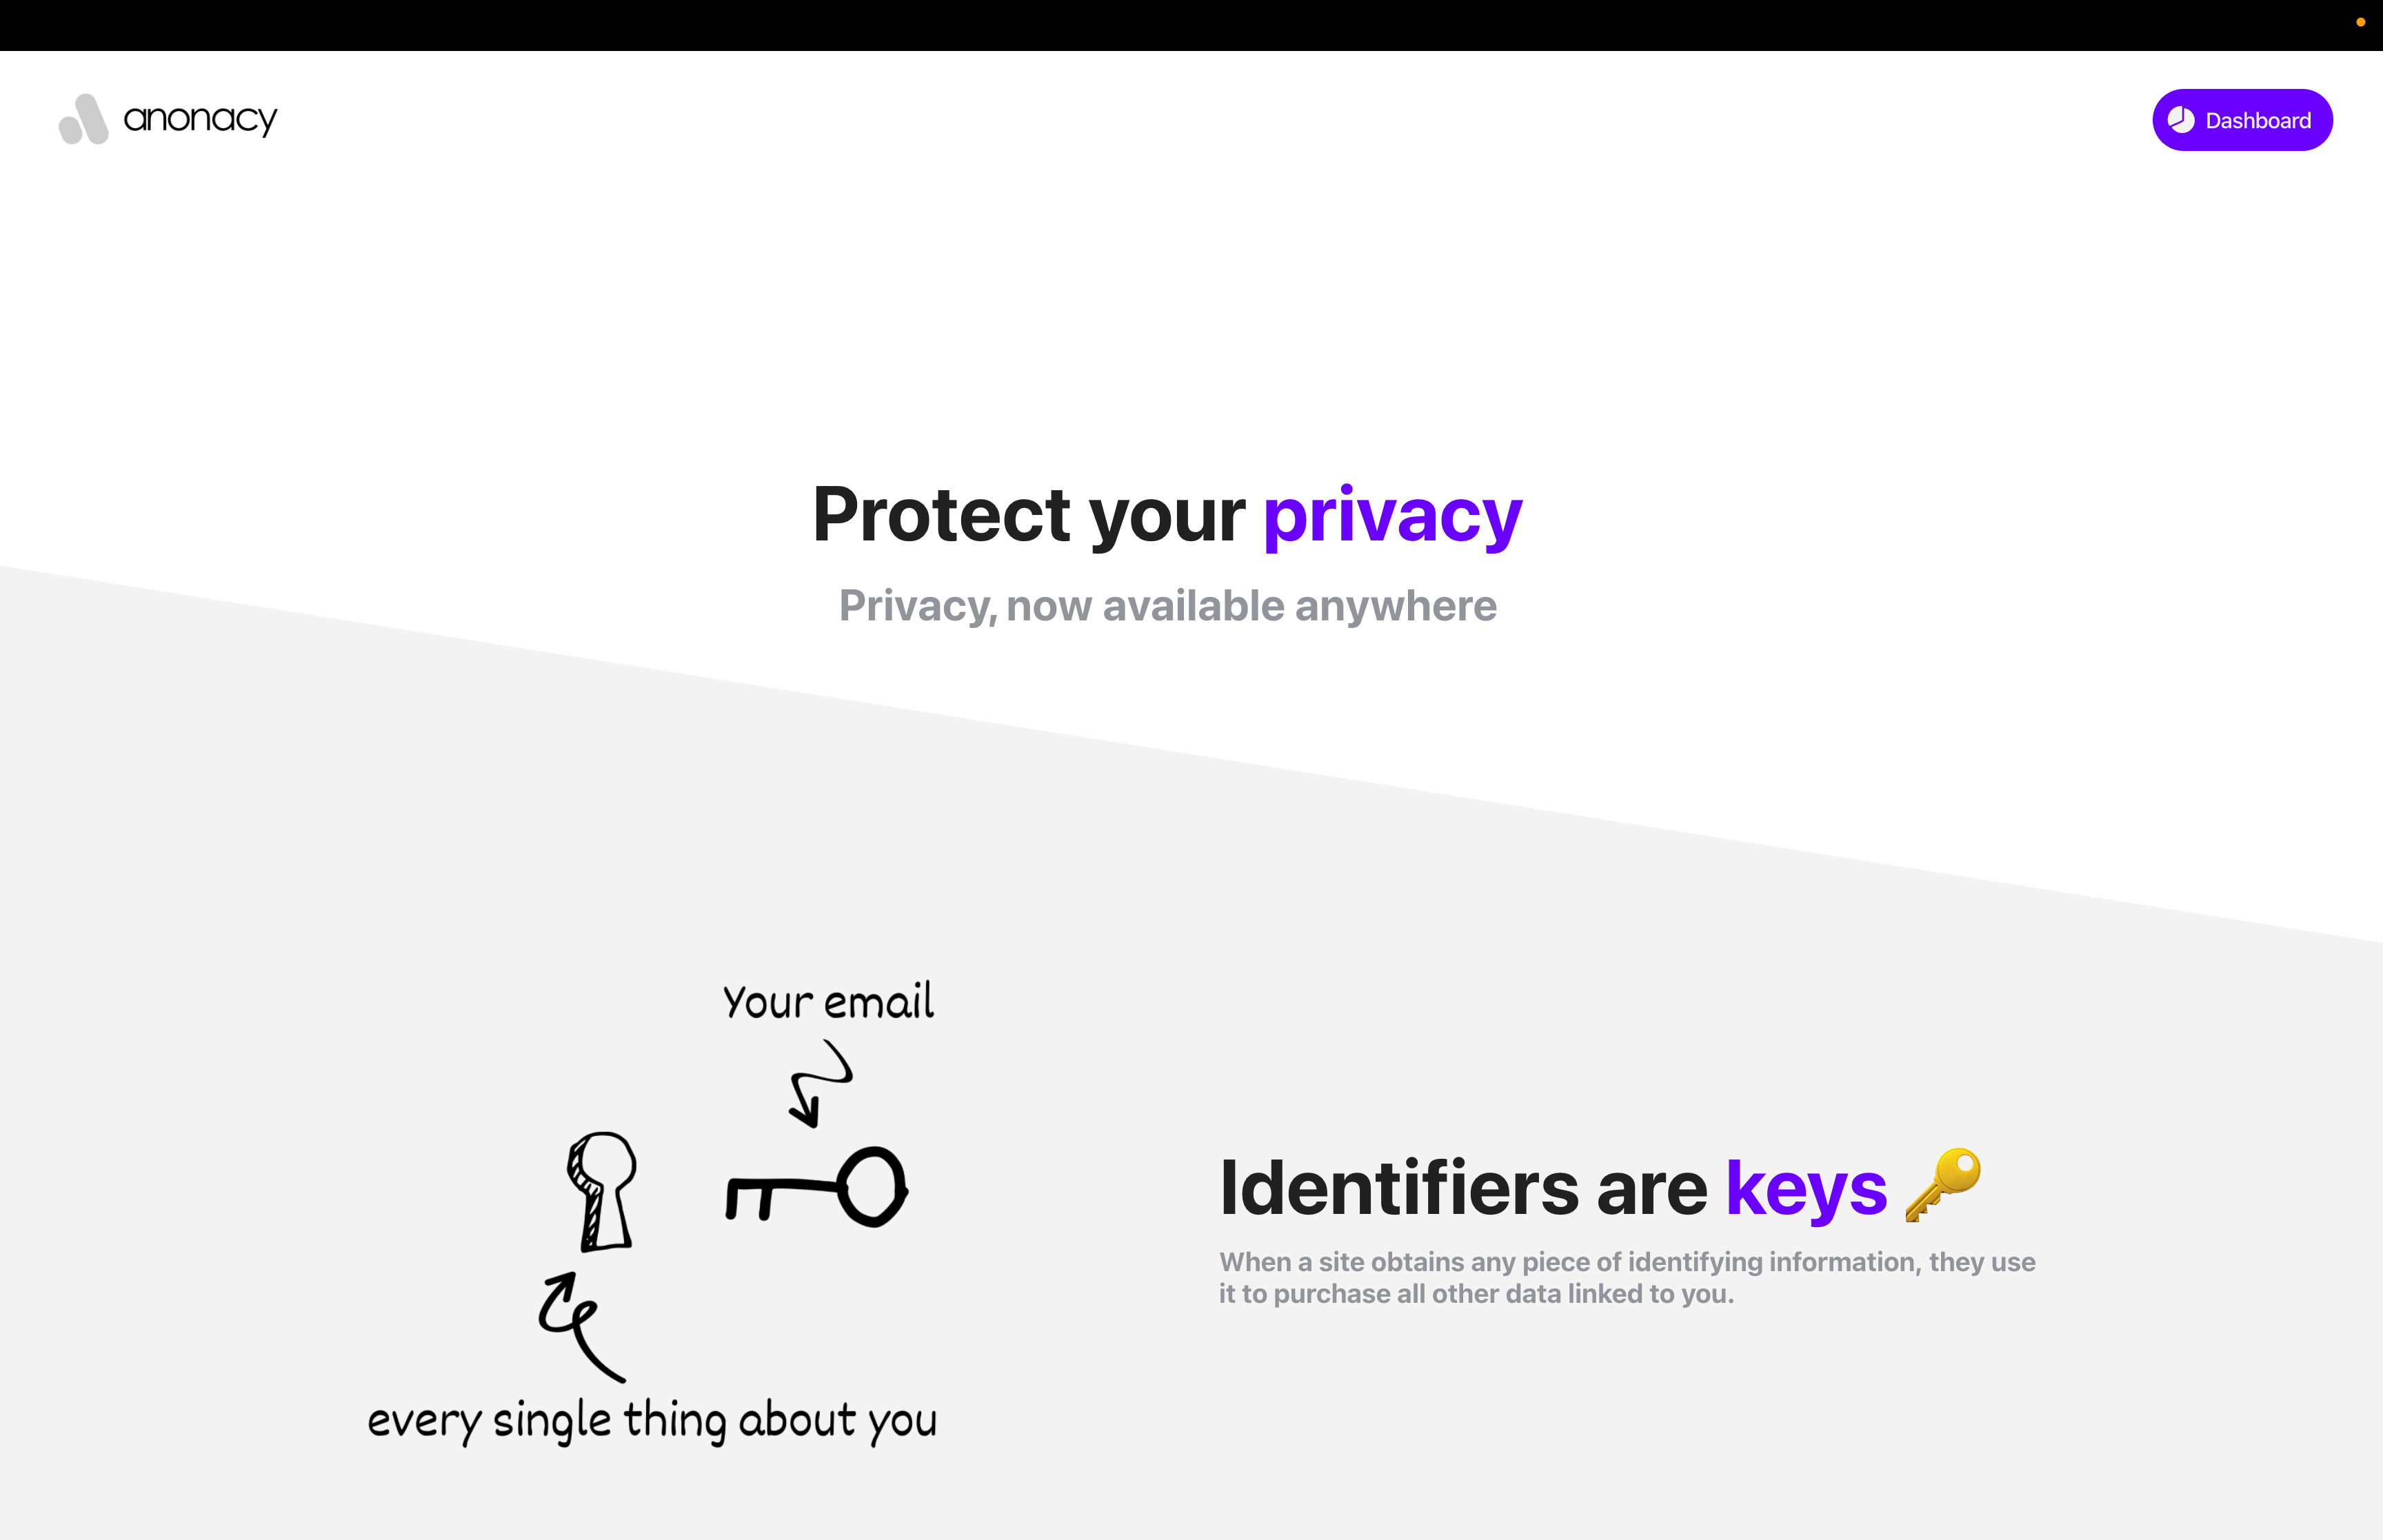Screen dimensions: 2383x1540
Task: Click the anonacy logo mark icon
Action: pos(84,119)
